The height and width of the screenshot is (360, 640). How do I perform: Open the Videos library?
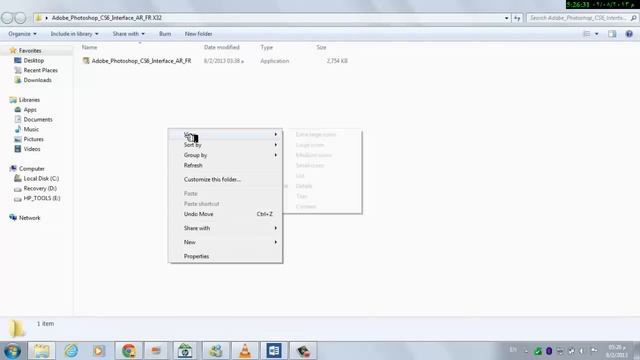[32, 149]
